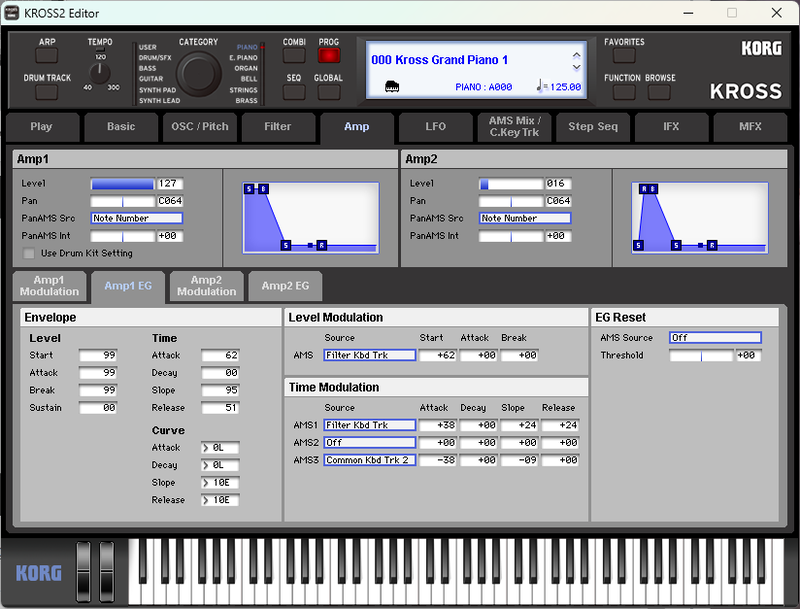Click the Amp2 Pan slider
This screenshot has width=800, height=609.
click(x=511, y=201)
